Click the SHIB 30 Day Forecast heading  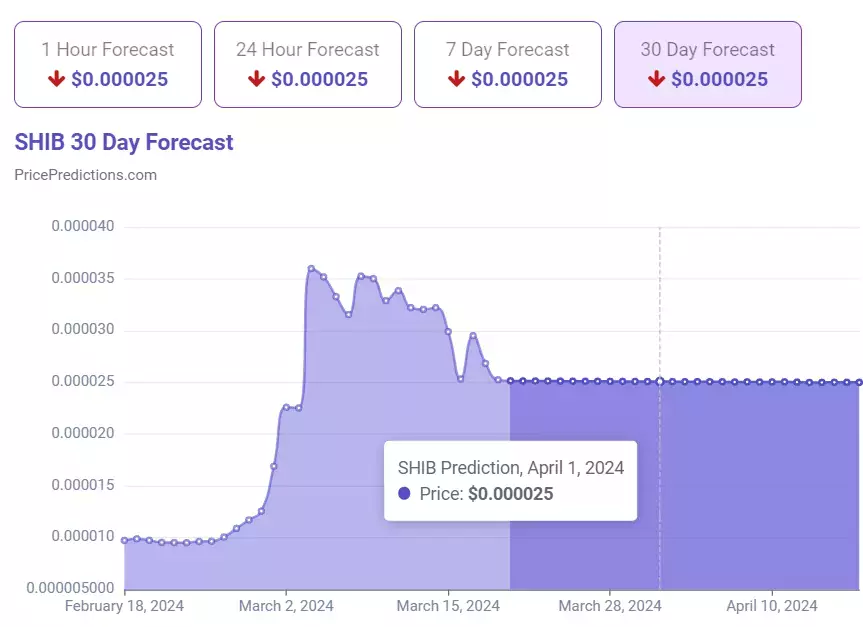124,142
